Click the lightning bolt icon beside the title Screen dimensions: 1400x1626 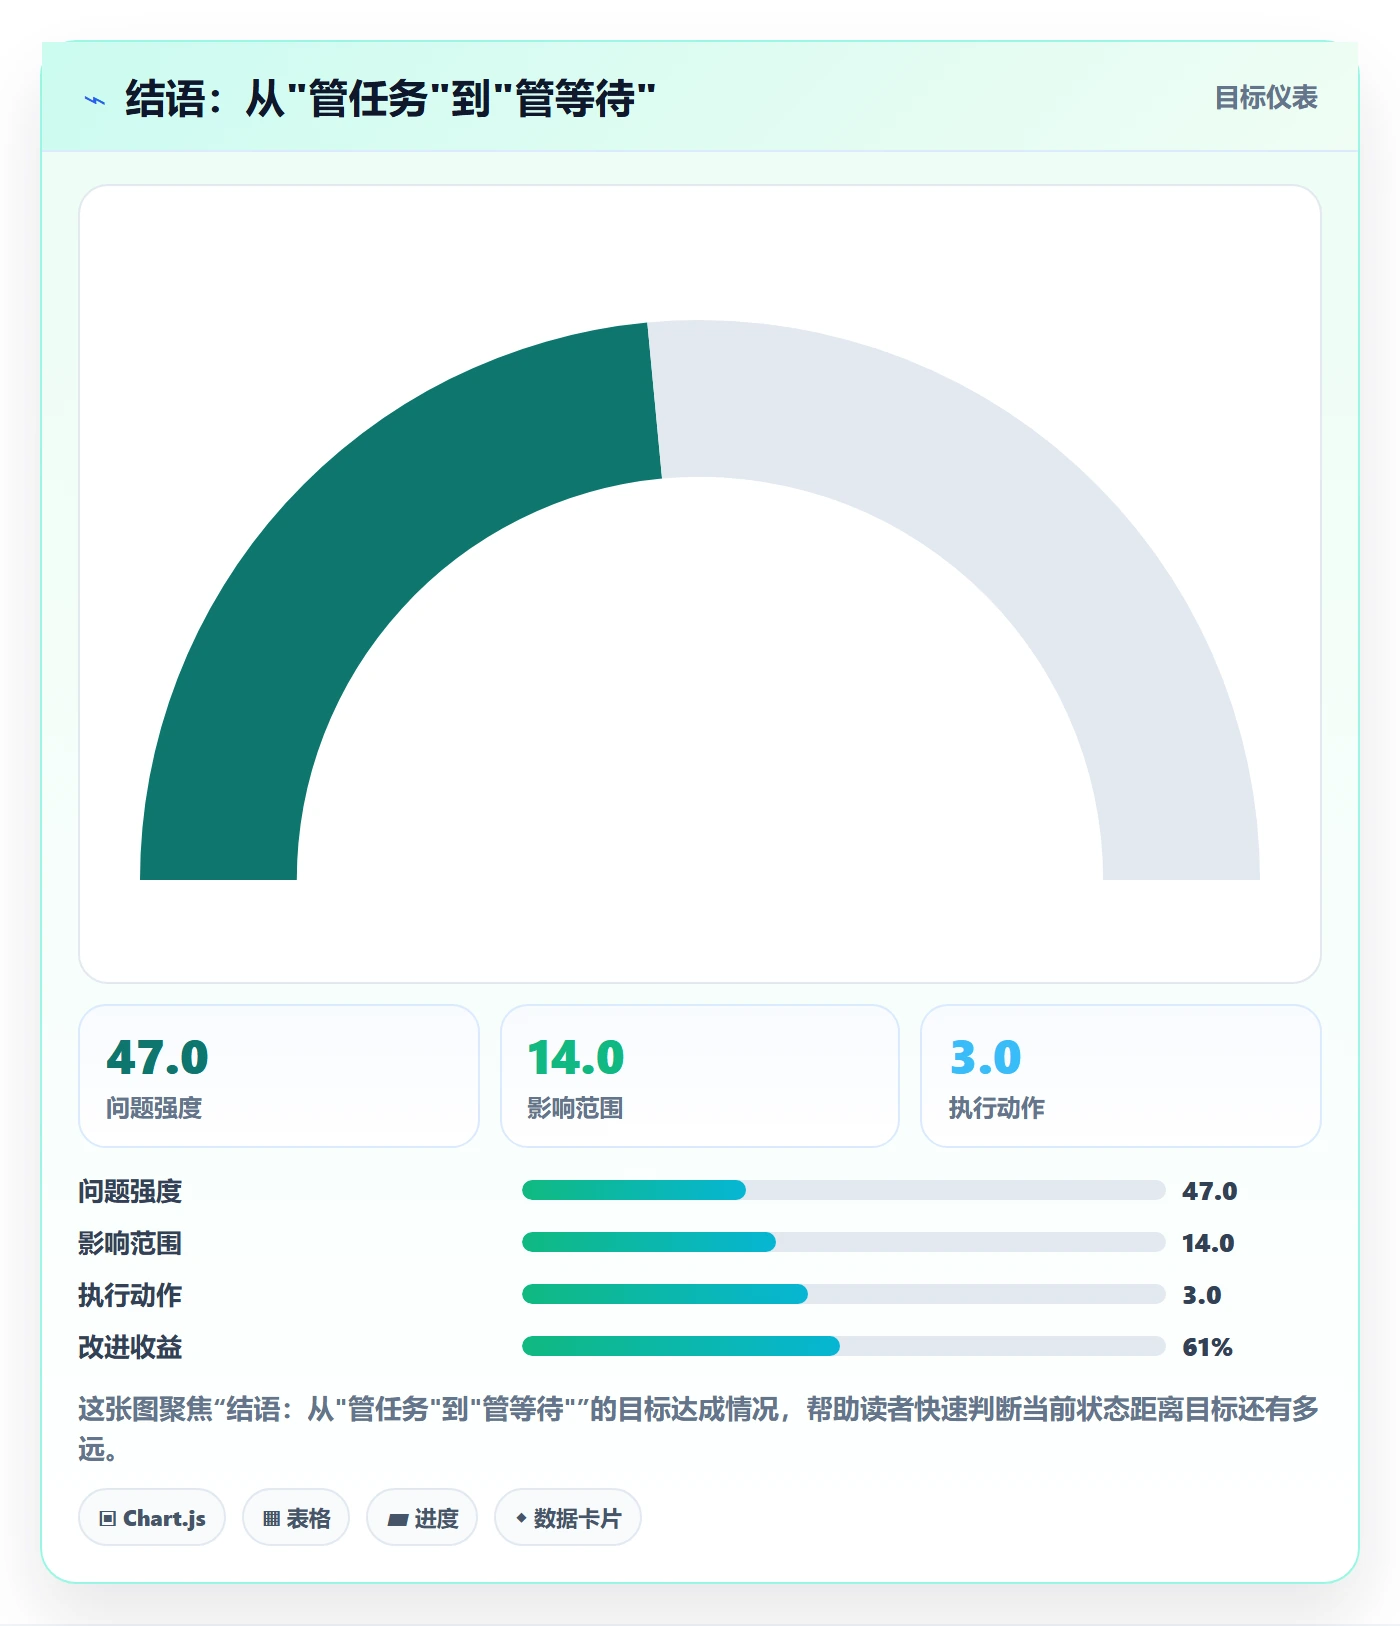pyautogui.click(x=95, y=100)
